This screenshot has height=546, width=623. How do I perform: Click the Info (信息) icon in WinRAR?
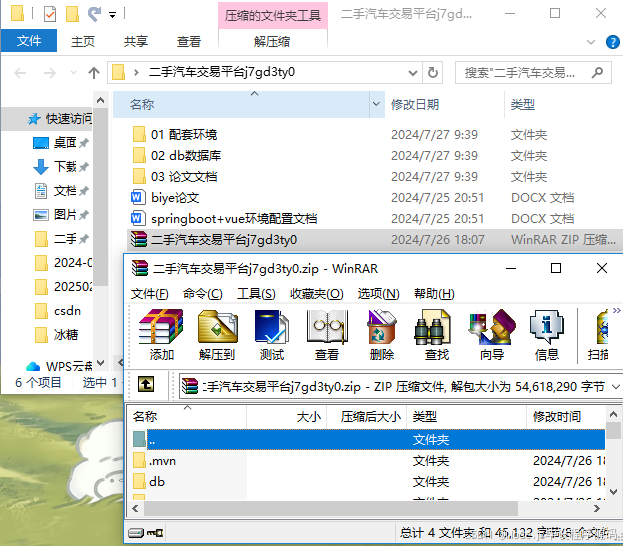(547, 335)
